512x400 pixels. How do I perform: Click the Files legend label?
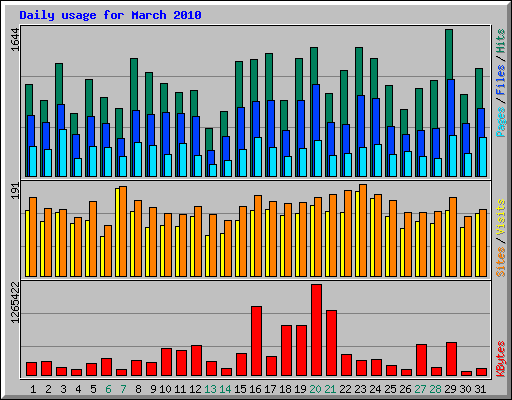[x=501, y=80]
